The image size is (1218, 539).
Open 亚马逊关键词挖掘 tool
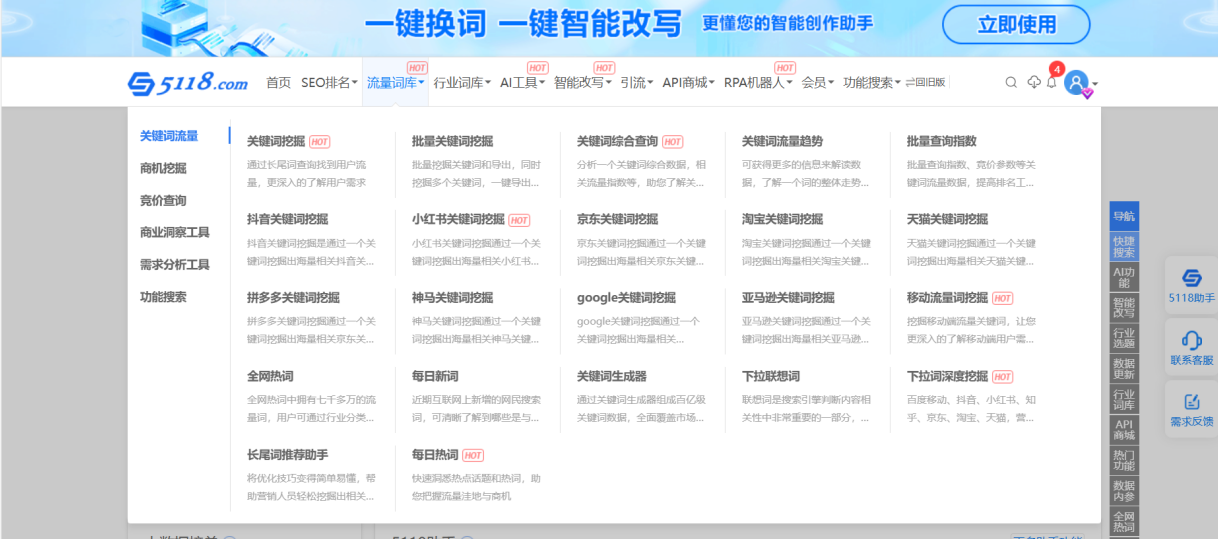[x=788, y=297]
